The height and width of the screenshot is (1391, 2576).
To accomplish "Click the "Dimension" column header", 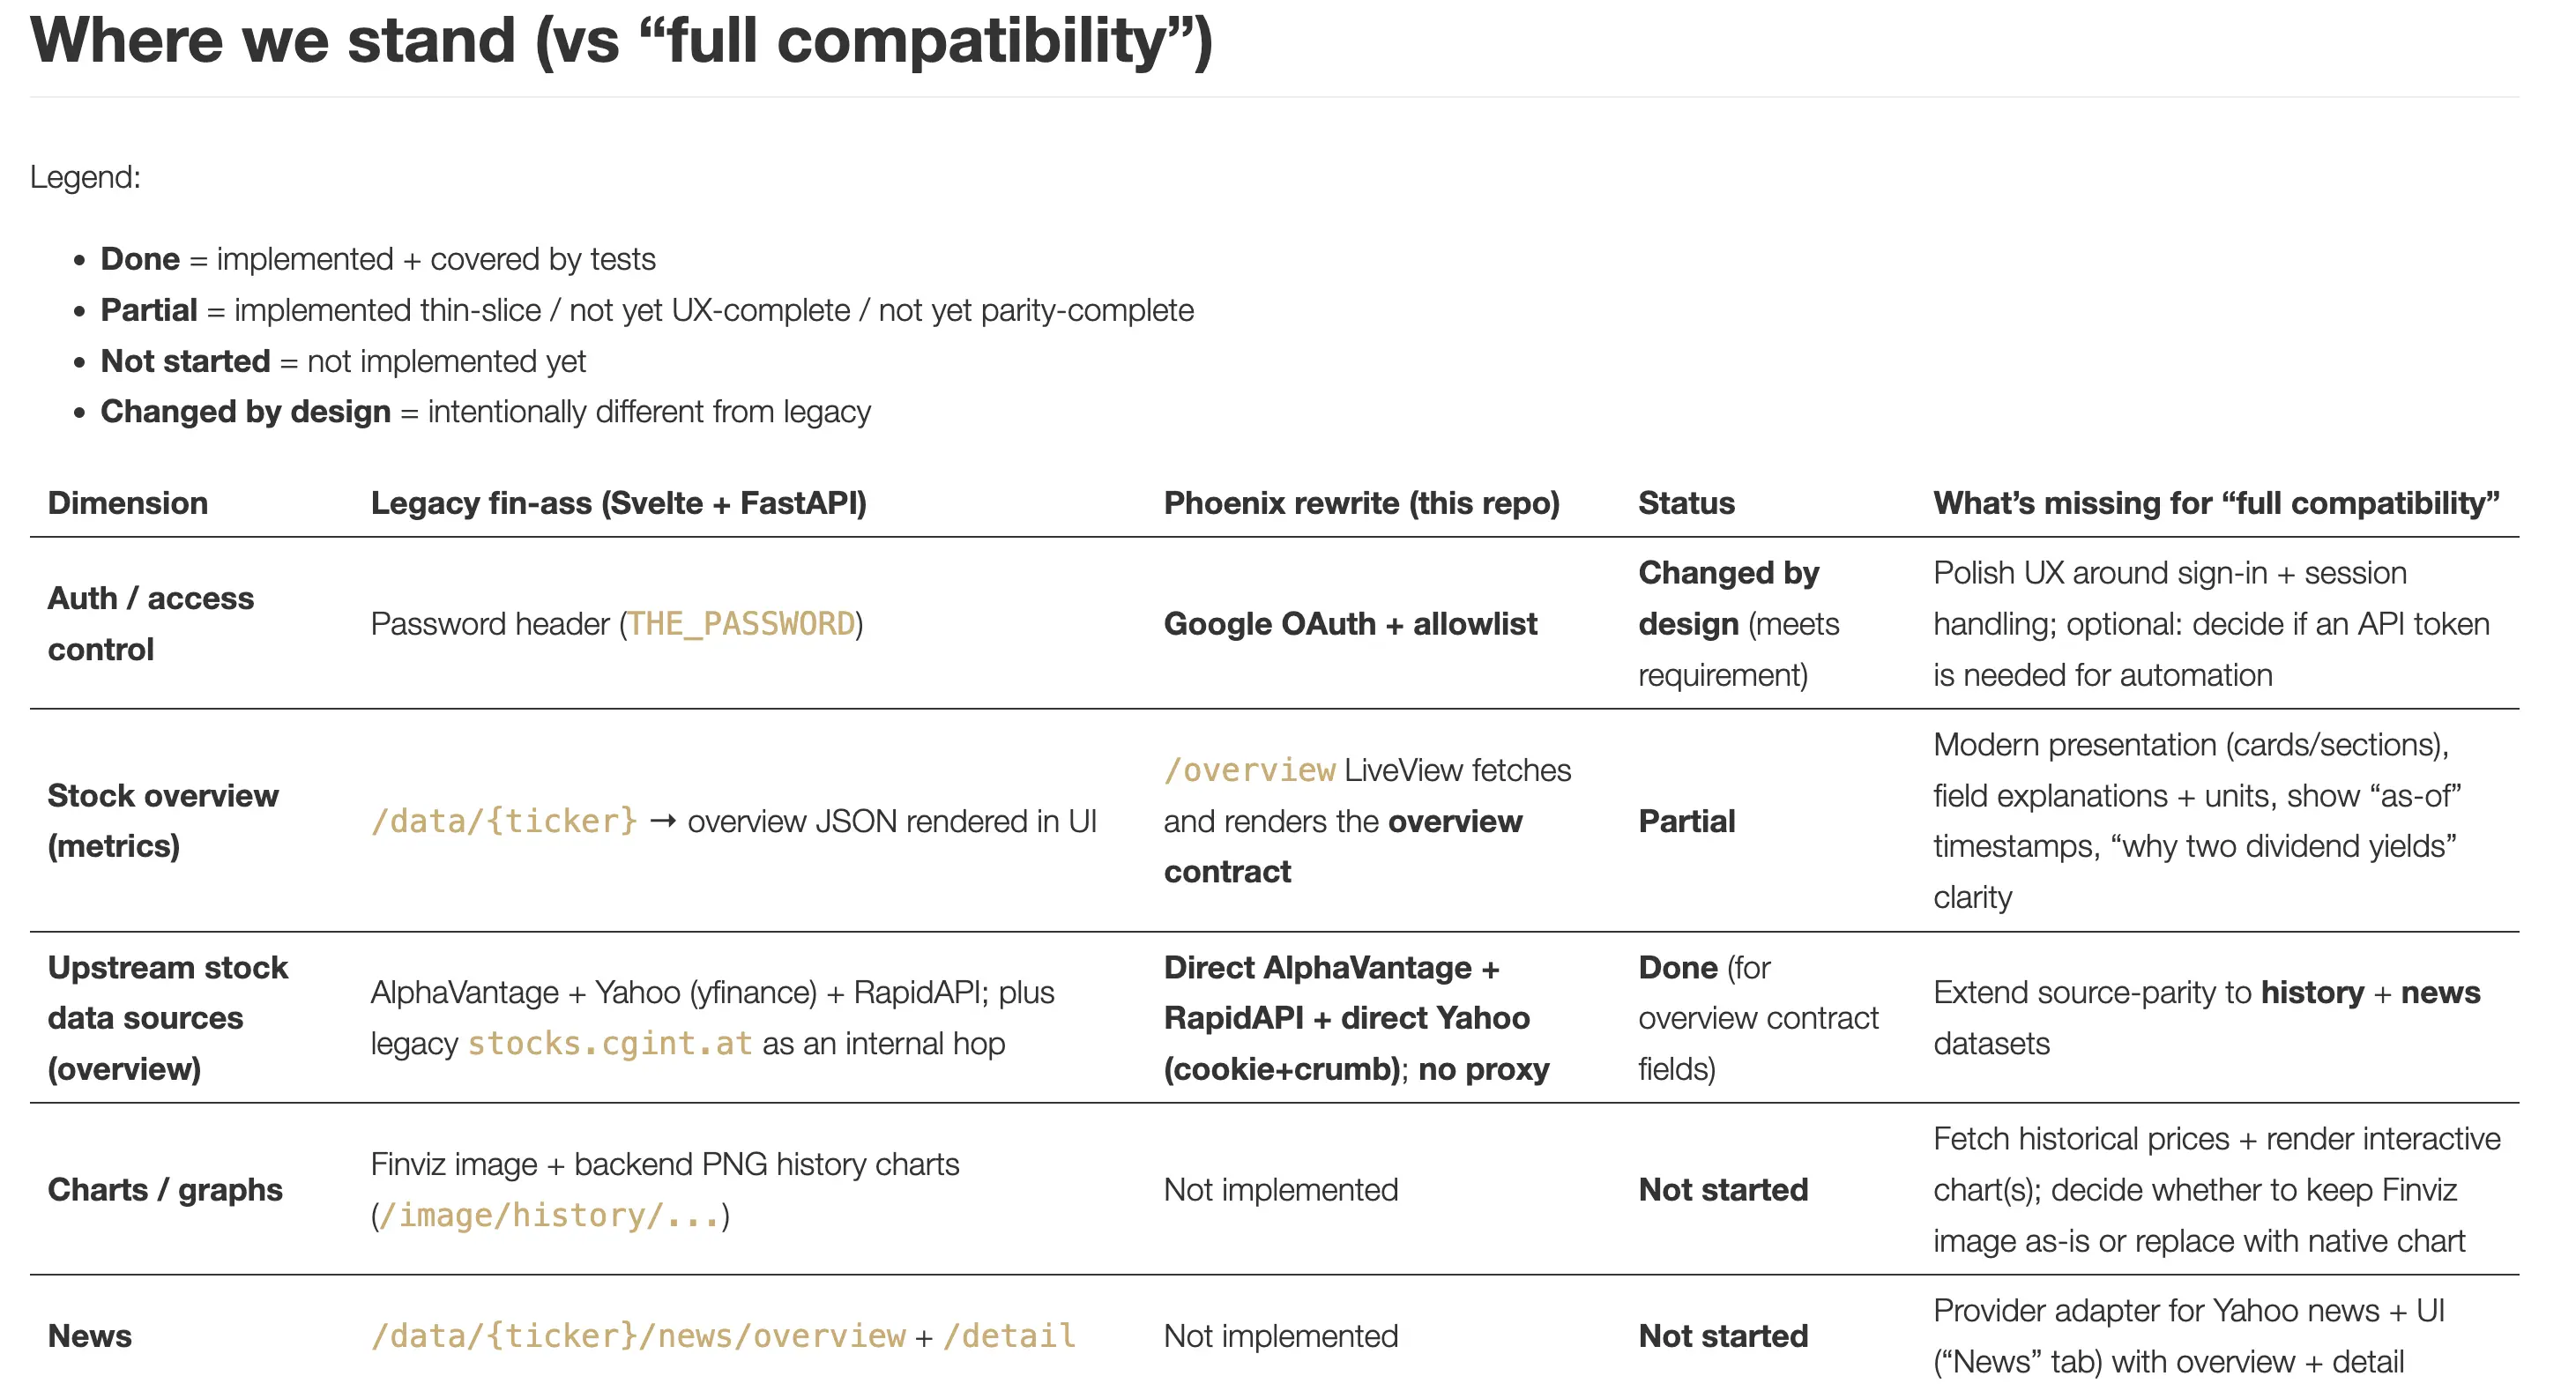I will point(128,503).
